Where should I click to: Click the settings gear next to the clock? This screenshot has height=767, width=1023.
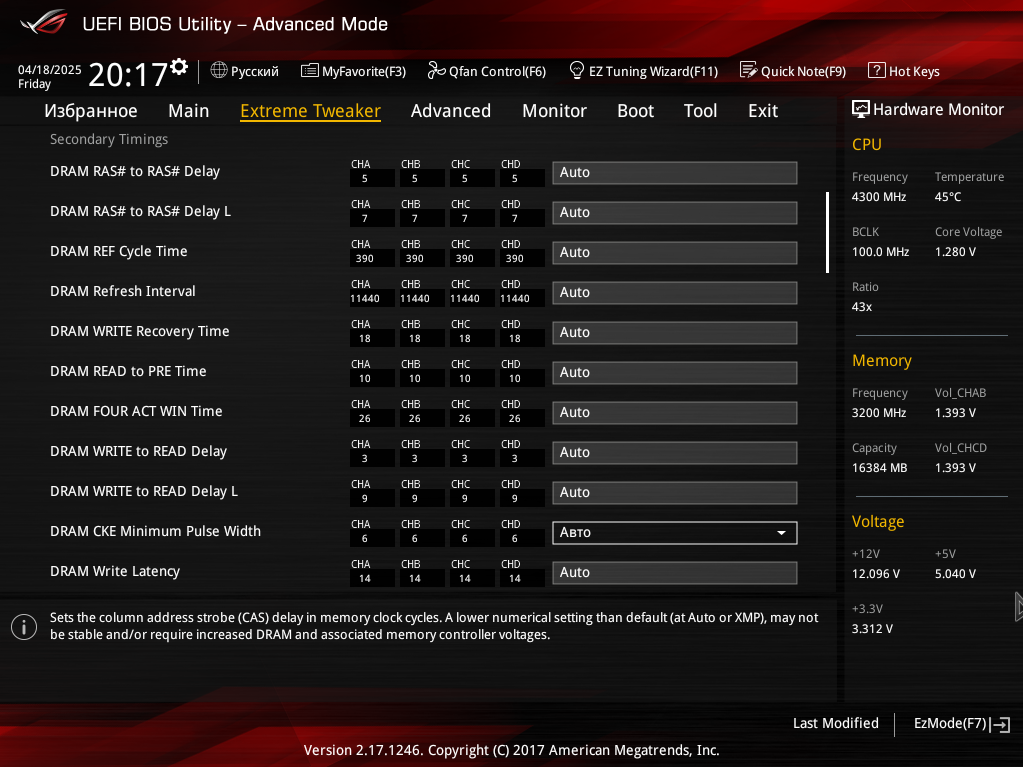click(x=179, y=66)
